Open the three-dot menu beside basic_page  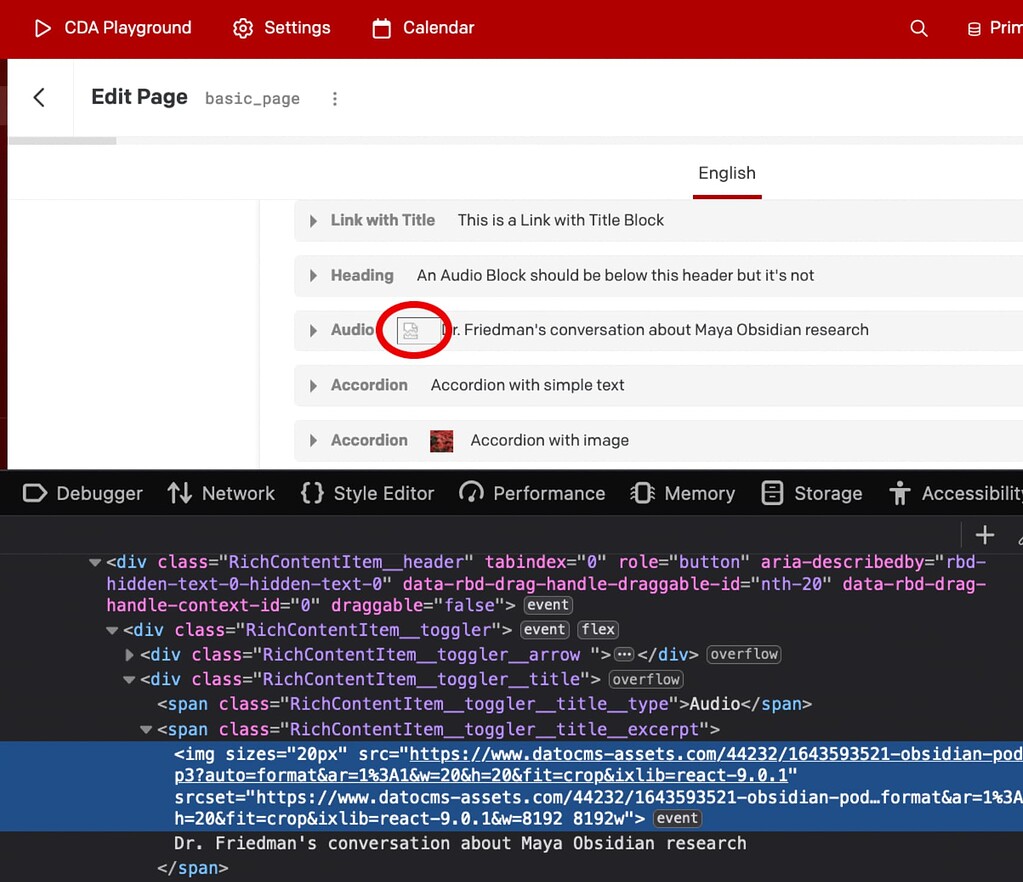[335, 98]
